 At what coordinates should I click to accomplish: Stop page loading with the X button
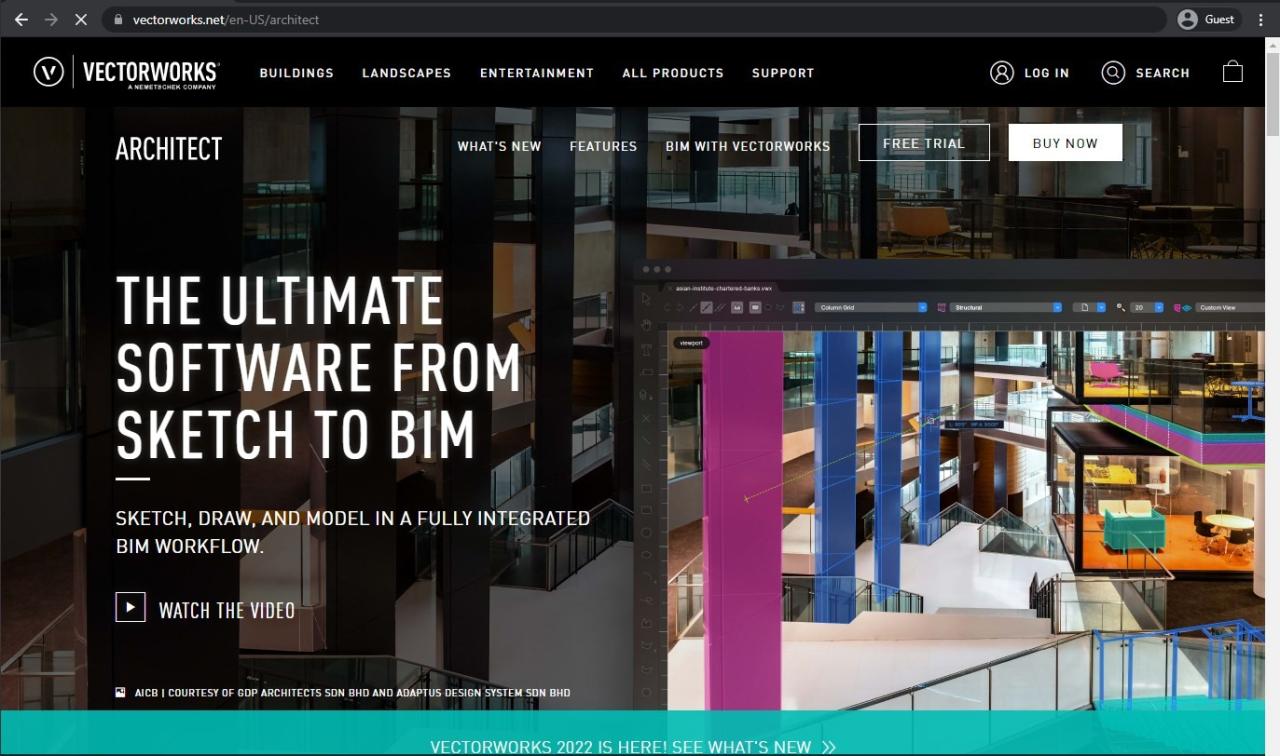click(x=81, y=19)
